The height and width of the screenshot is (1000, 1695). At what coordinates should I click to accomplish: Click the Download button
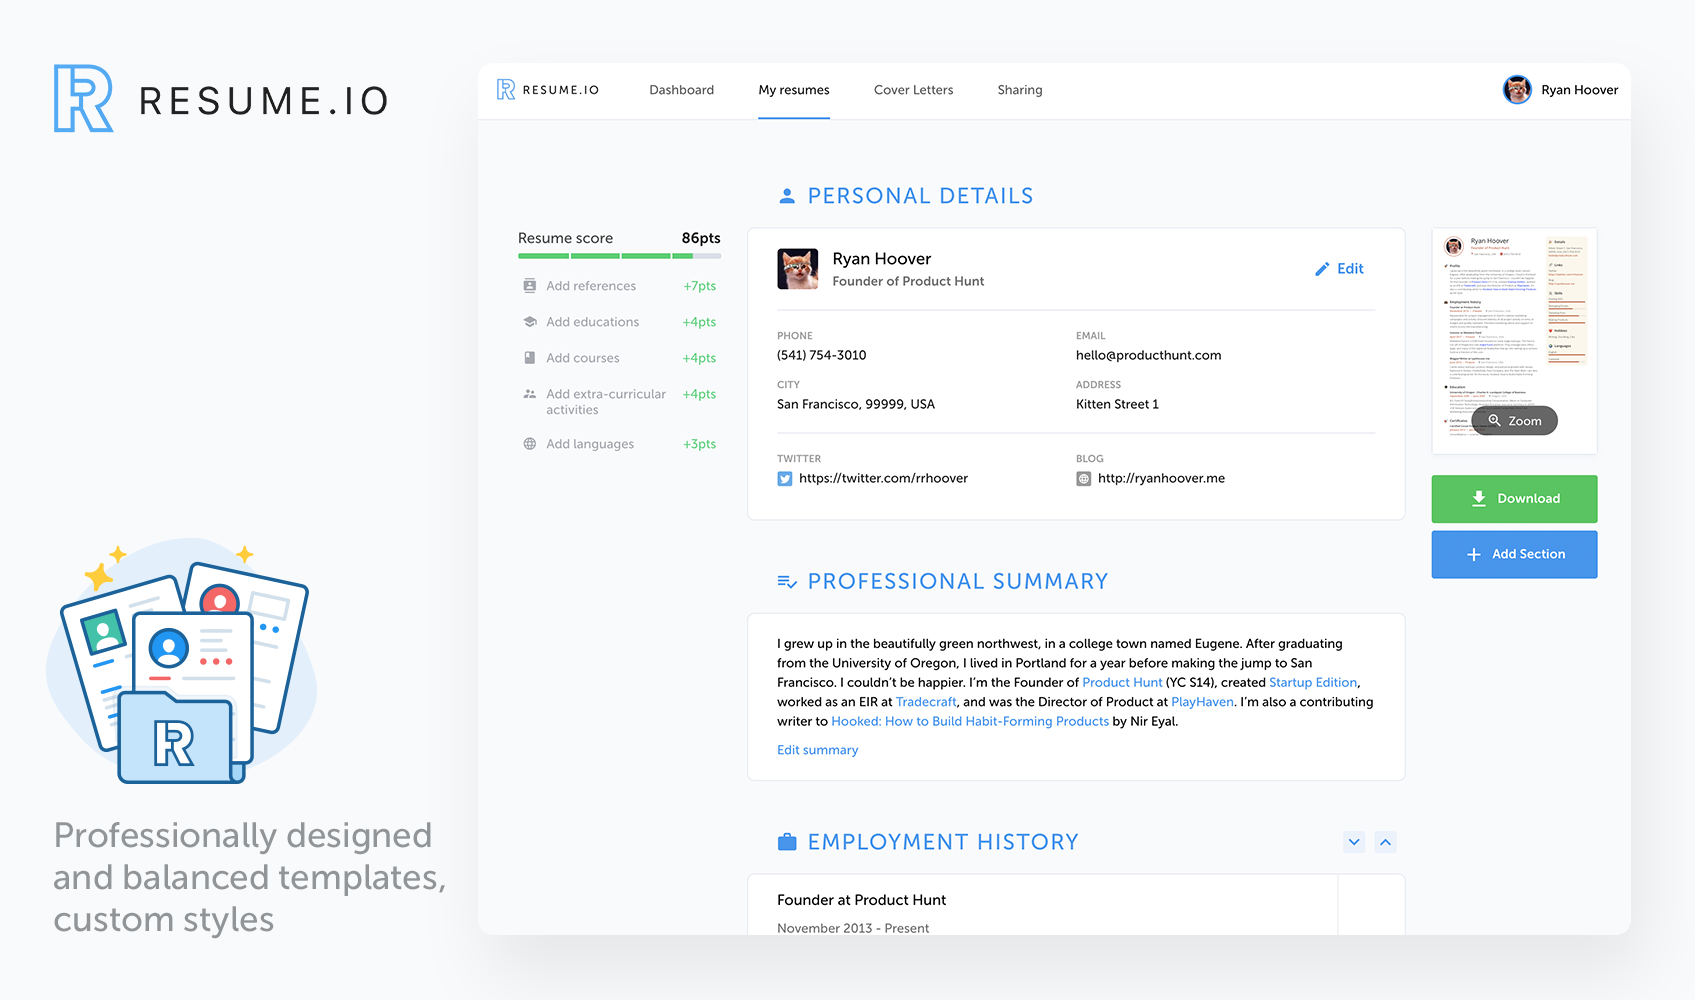pos(1513,498)
